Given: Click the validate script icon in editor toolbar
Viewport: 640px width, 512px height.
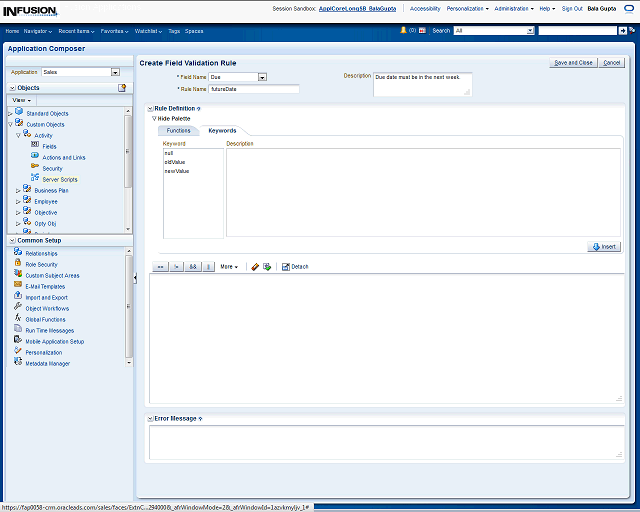Looking at the screenshot, I should 267,267.
